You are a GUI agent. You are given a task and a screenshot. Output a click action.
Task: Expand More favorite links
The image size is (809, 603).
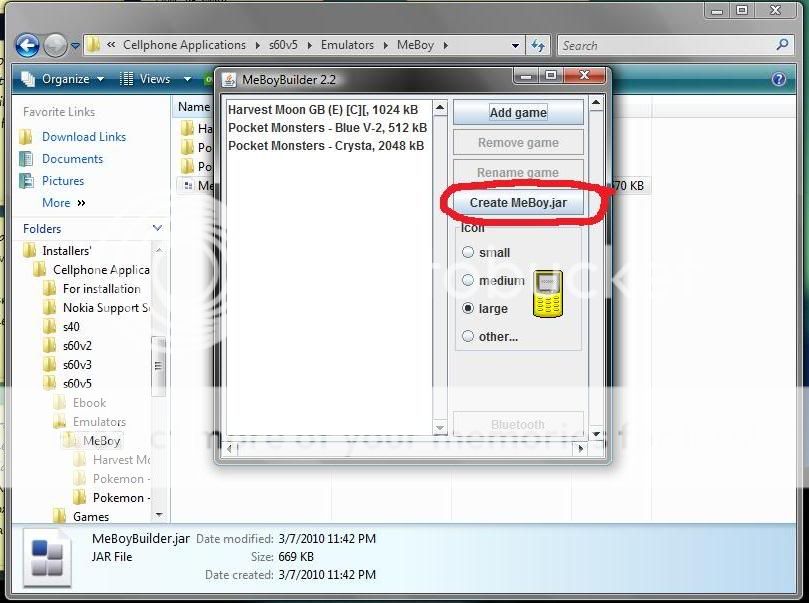click(63, 203)
